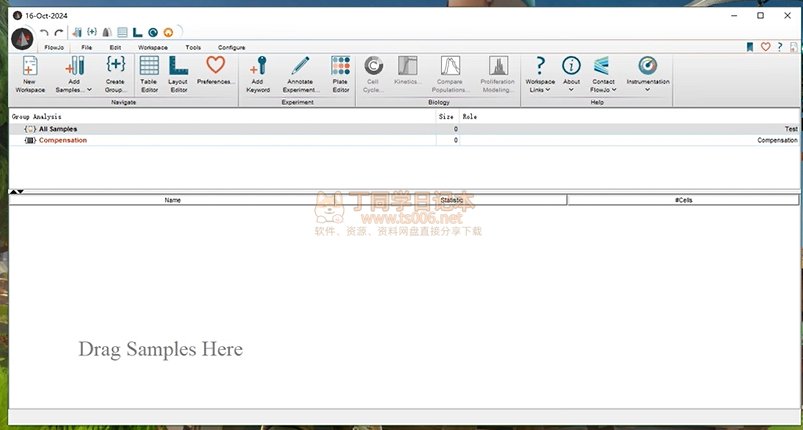Image resolution: width=803 pixels, height=430 pixels.
Task: Click the expand down arrow above Name header
Action: [20, 192]
